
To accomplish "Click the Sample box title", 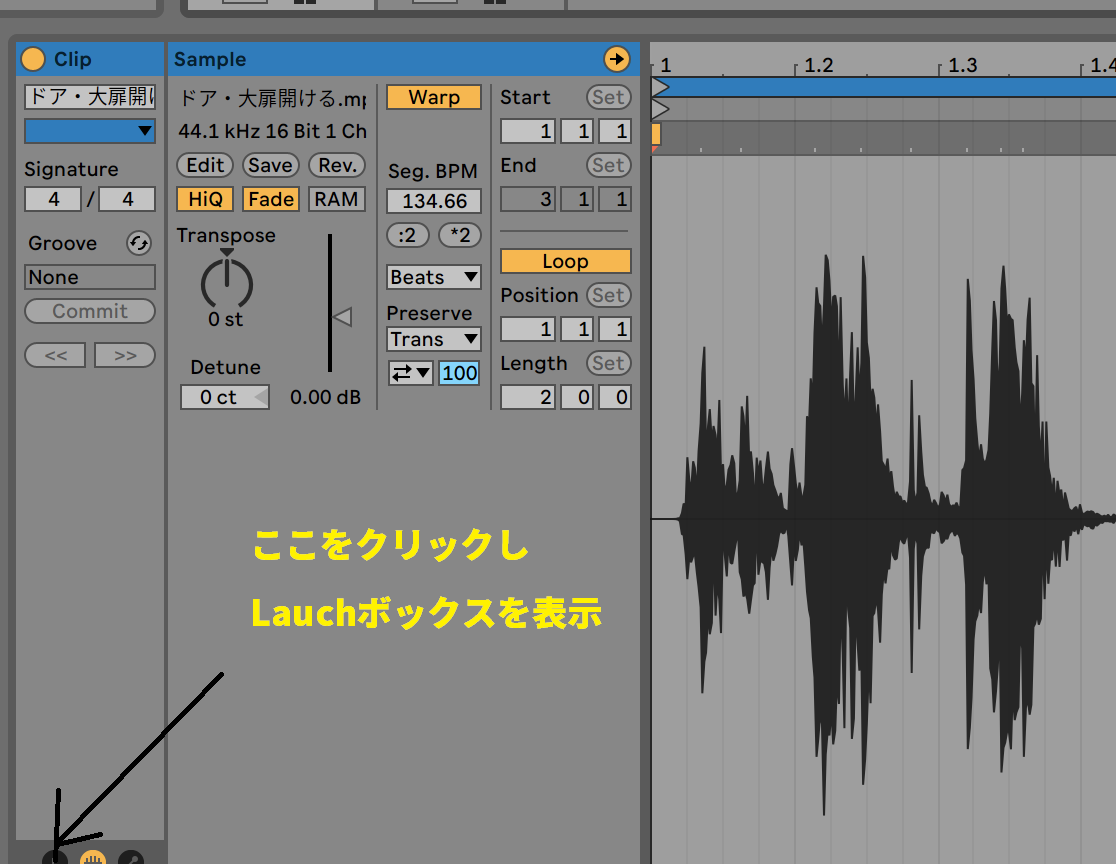I will coord(210,59).
